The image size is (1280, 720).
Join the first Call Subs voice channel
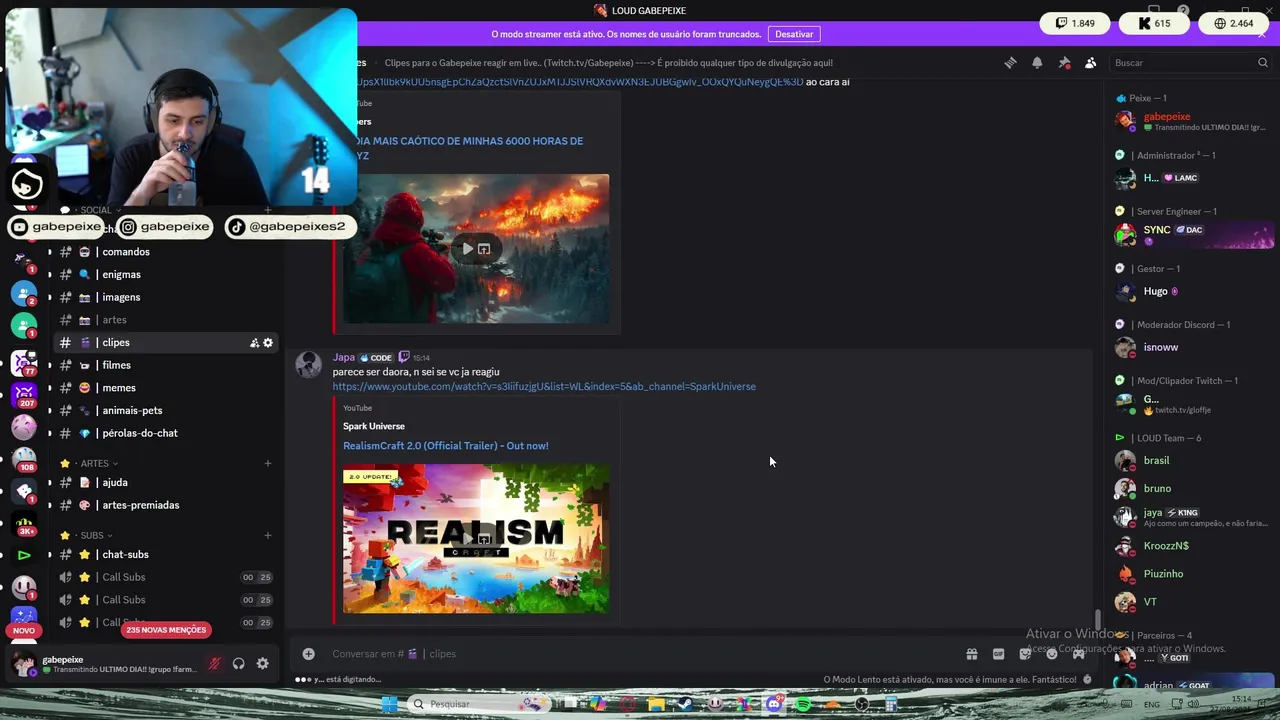click(164, 577)
